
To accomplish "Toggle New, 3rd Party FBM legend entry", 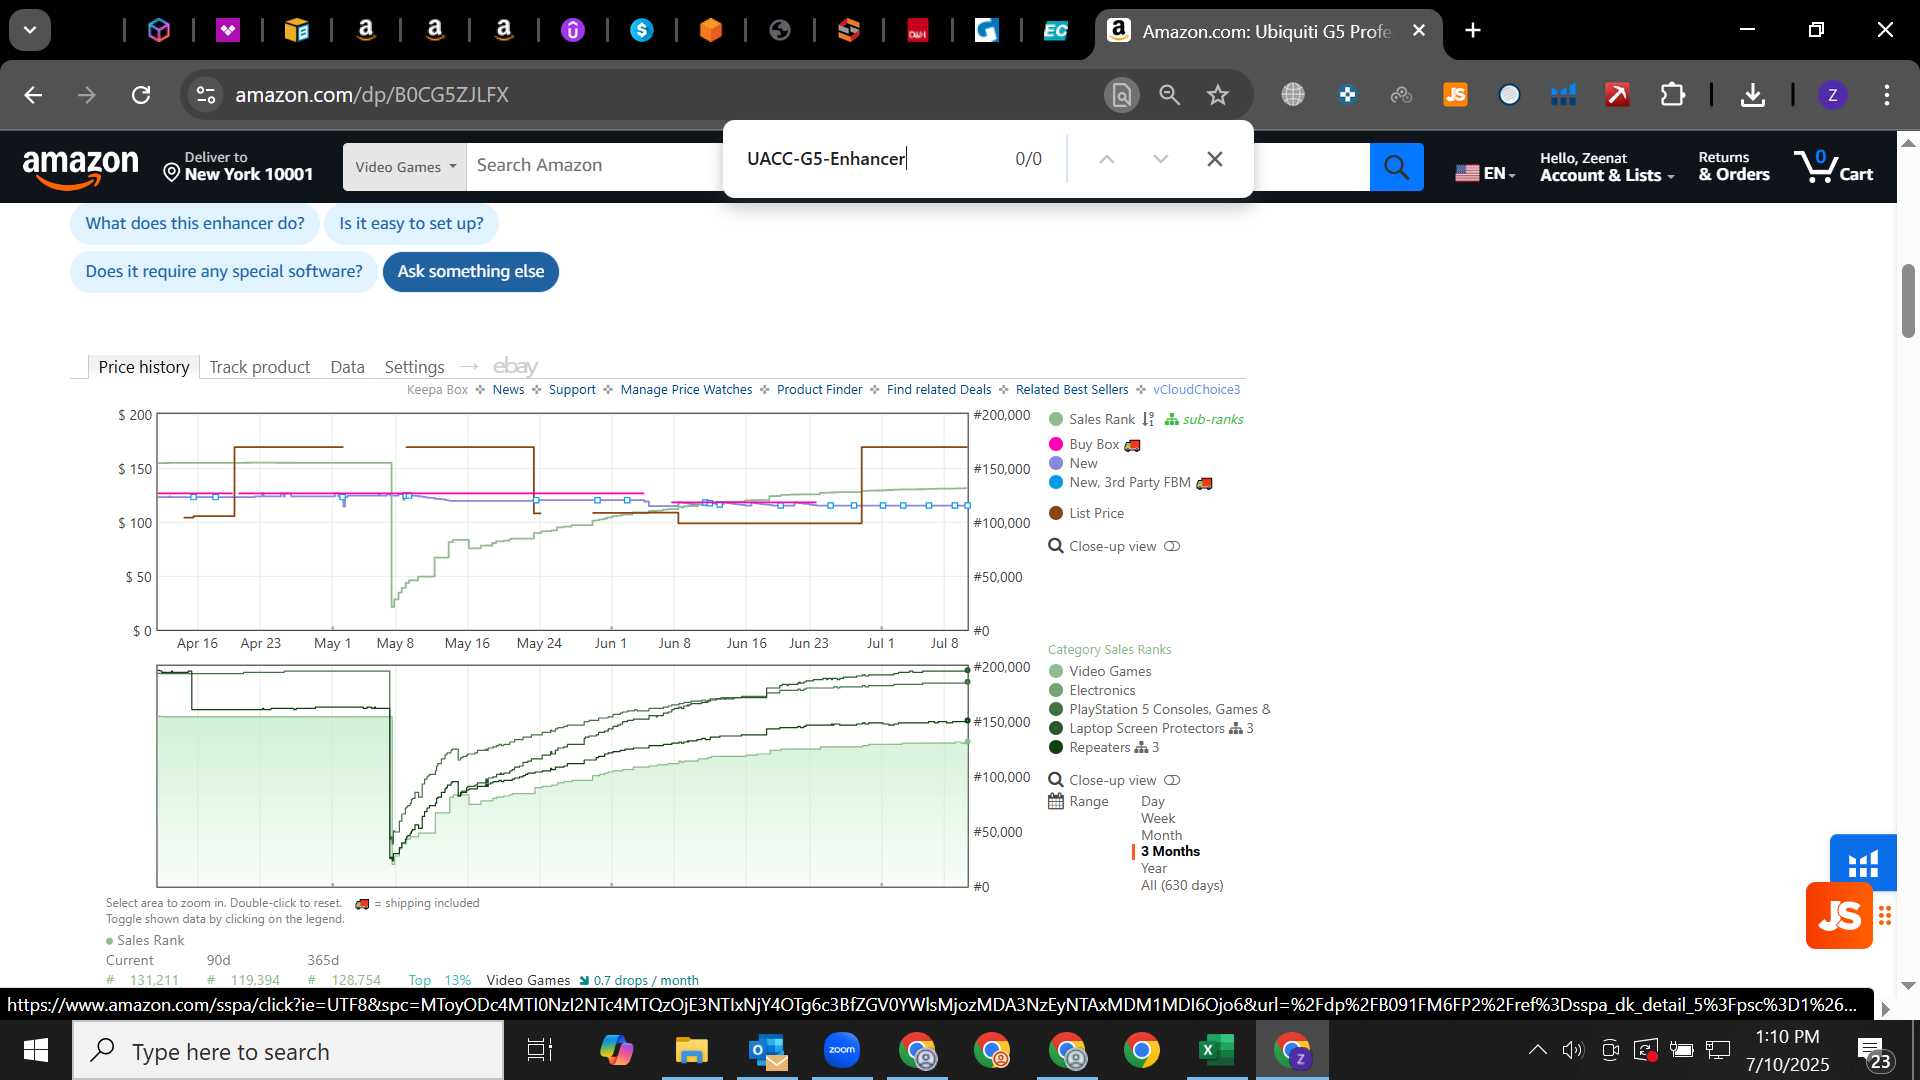I will 1130,483.
